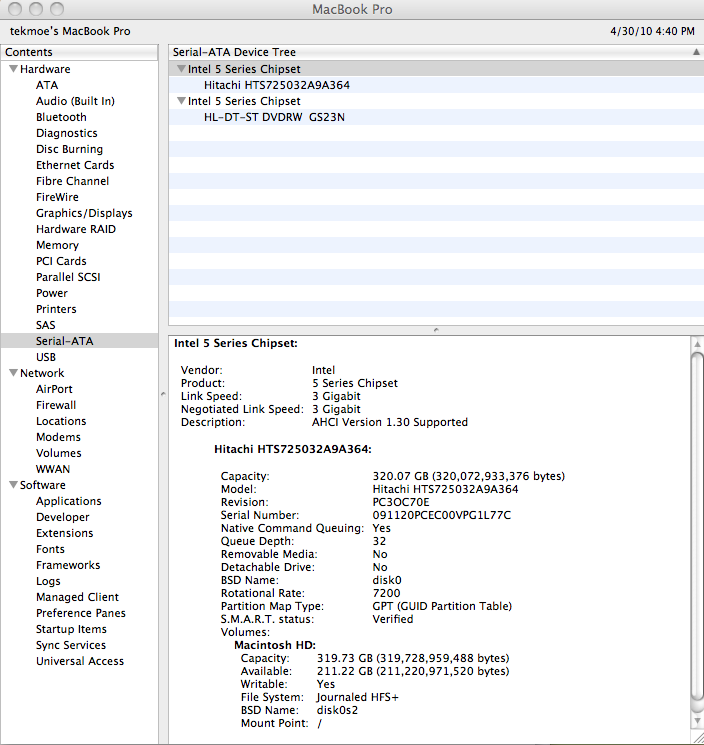
Task: Click tekmoe's MacBook Pro header text
Action: [70, 31]
